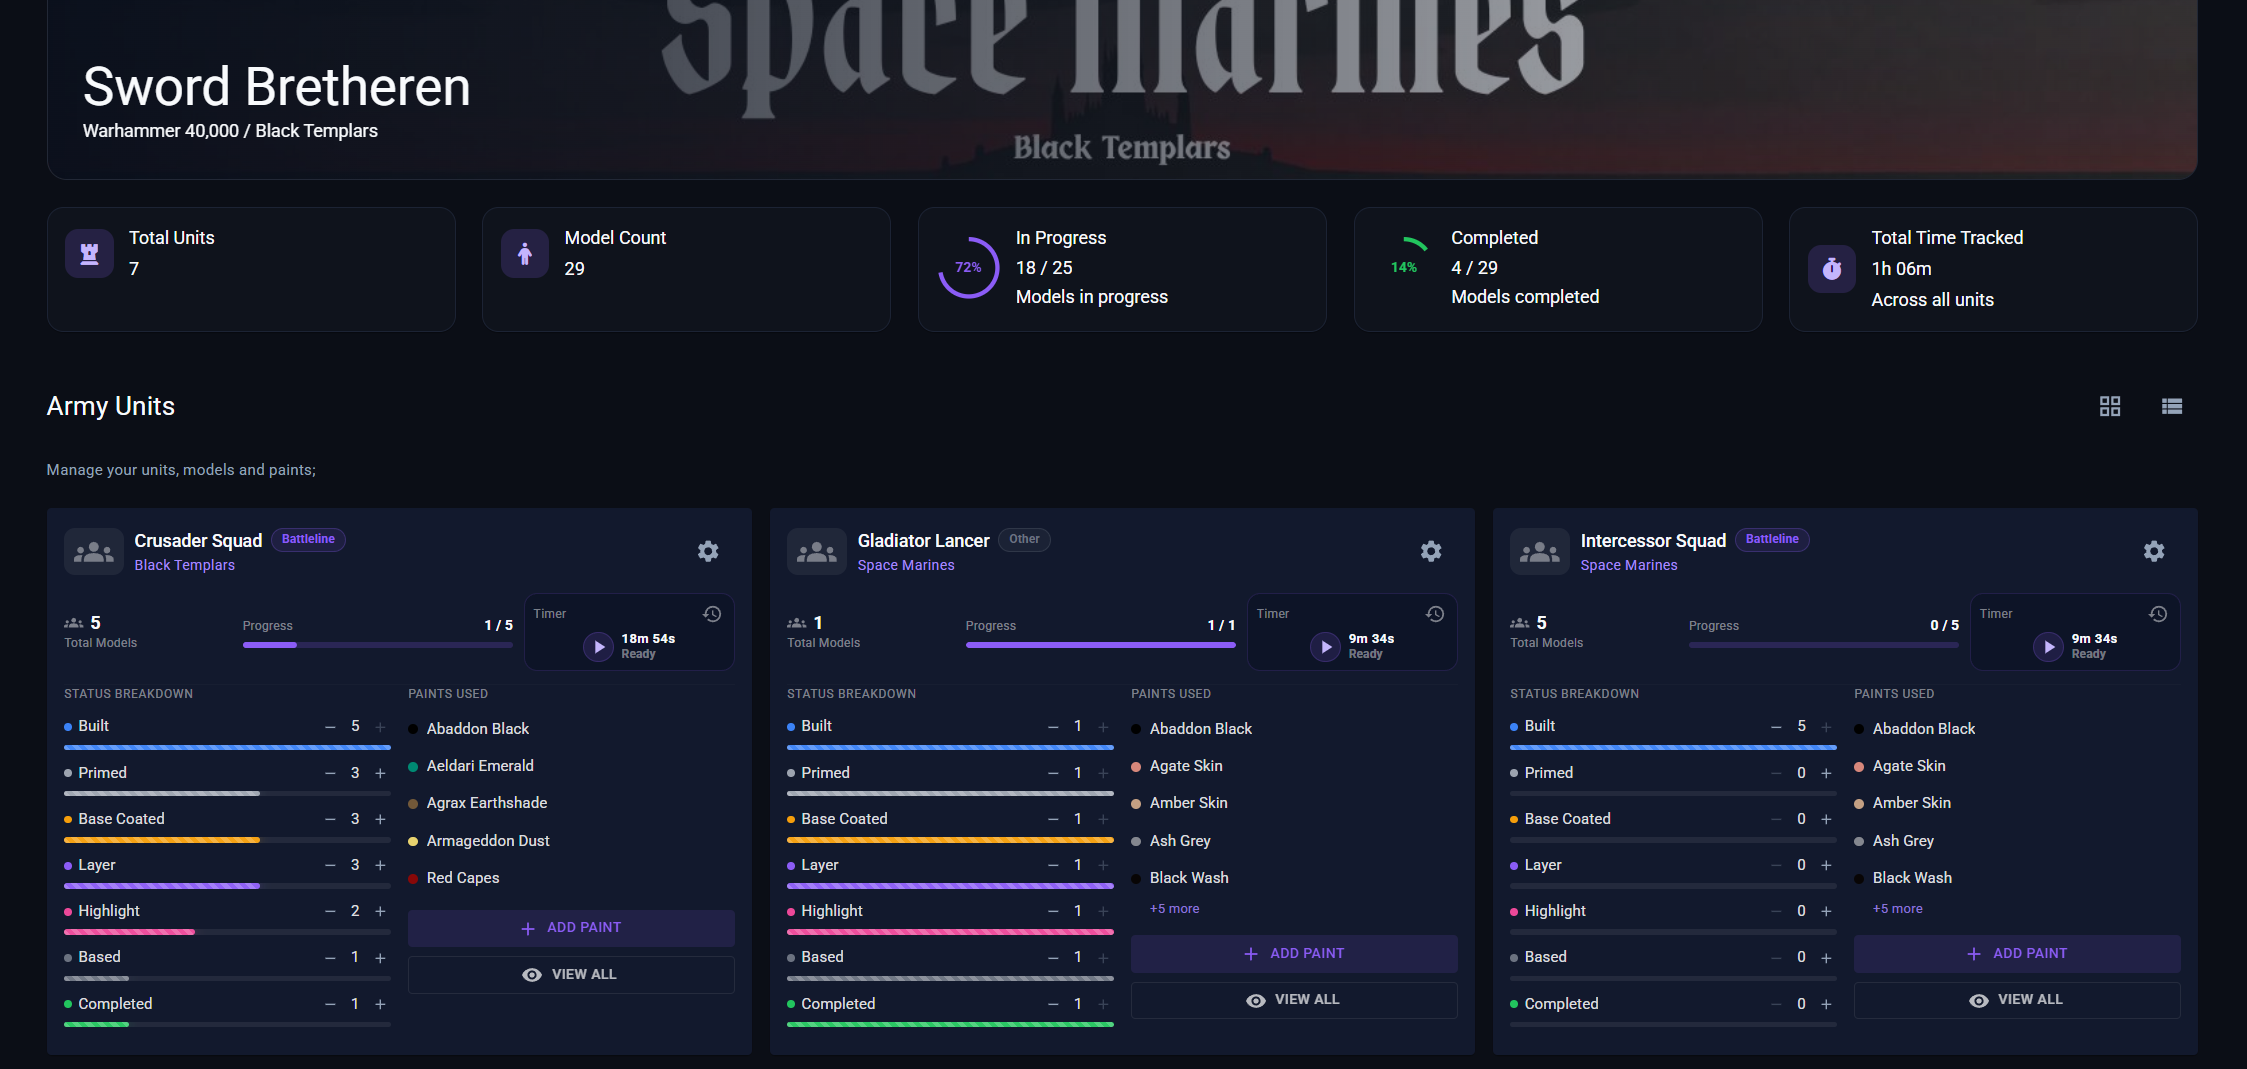The image size is (2247, 1069).
Task: Click the Total Time Tracked stopwatch icon
Action: [x=1832, y=268]
